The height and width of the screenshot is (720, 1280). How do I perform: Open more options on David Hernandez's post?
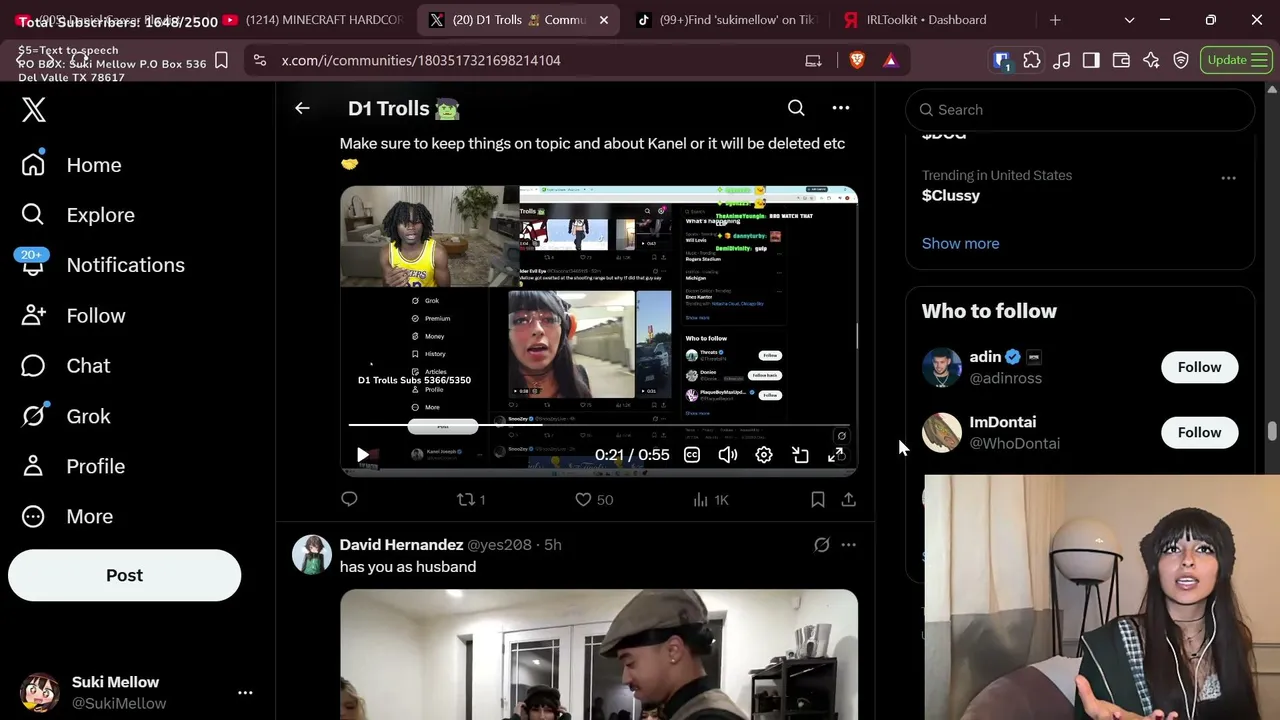point(848,545)
